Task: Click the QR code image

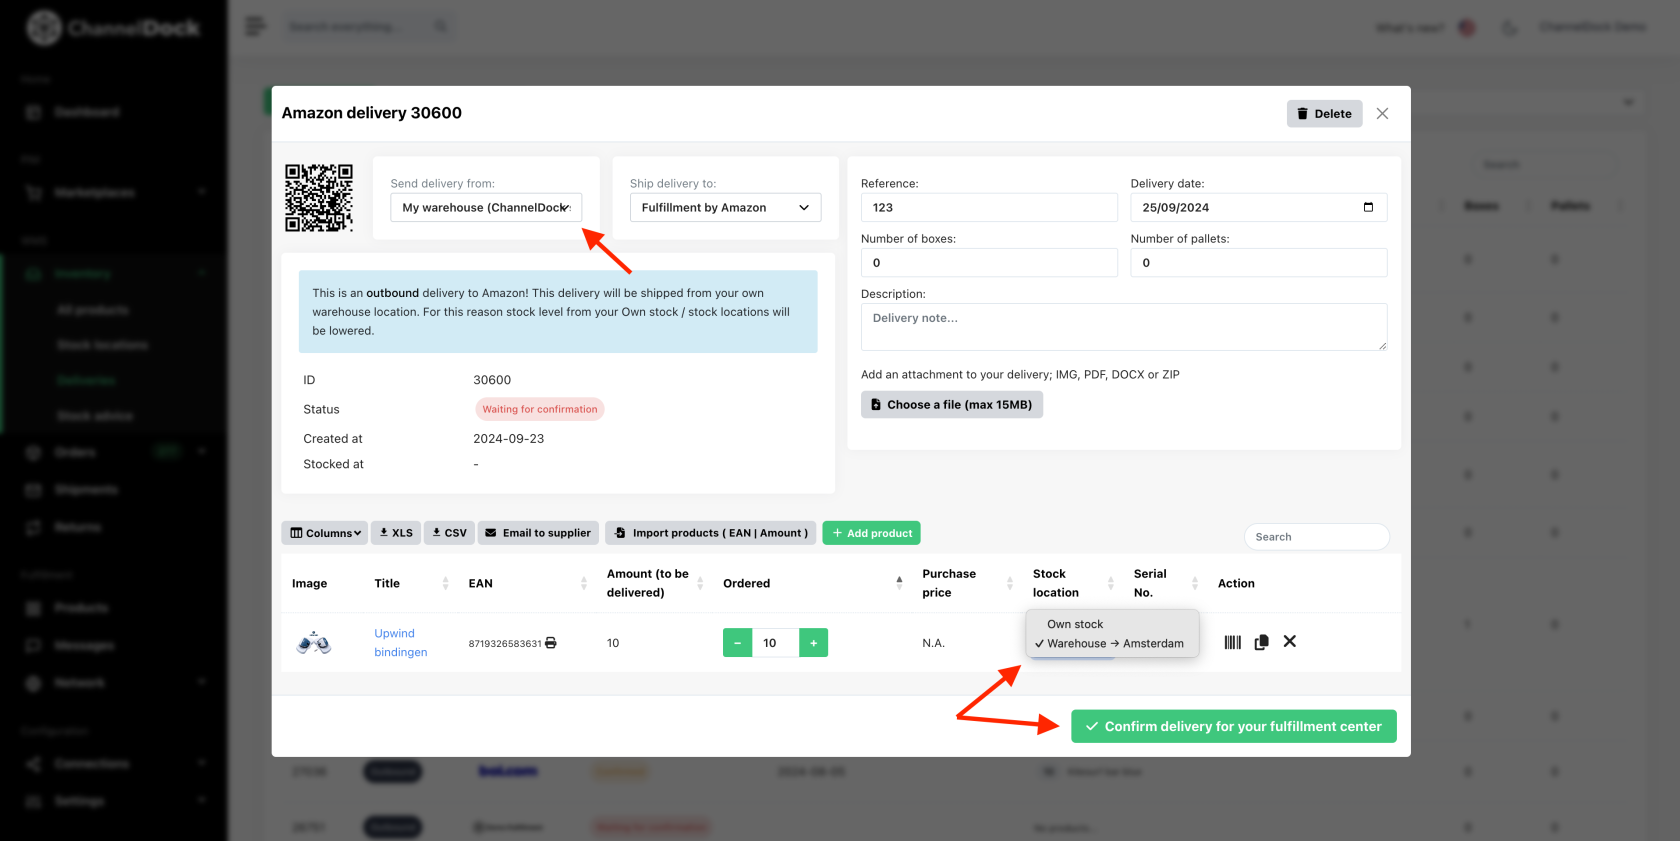Action: [319, 198]
